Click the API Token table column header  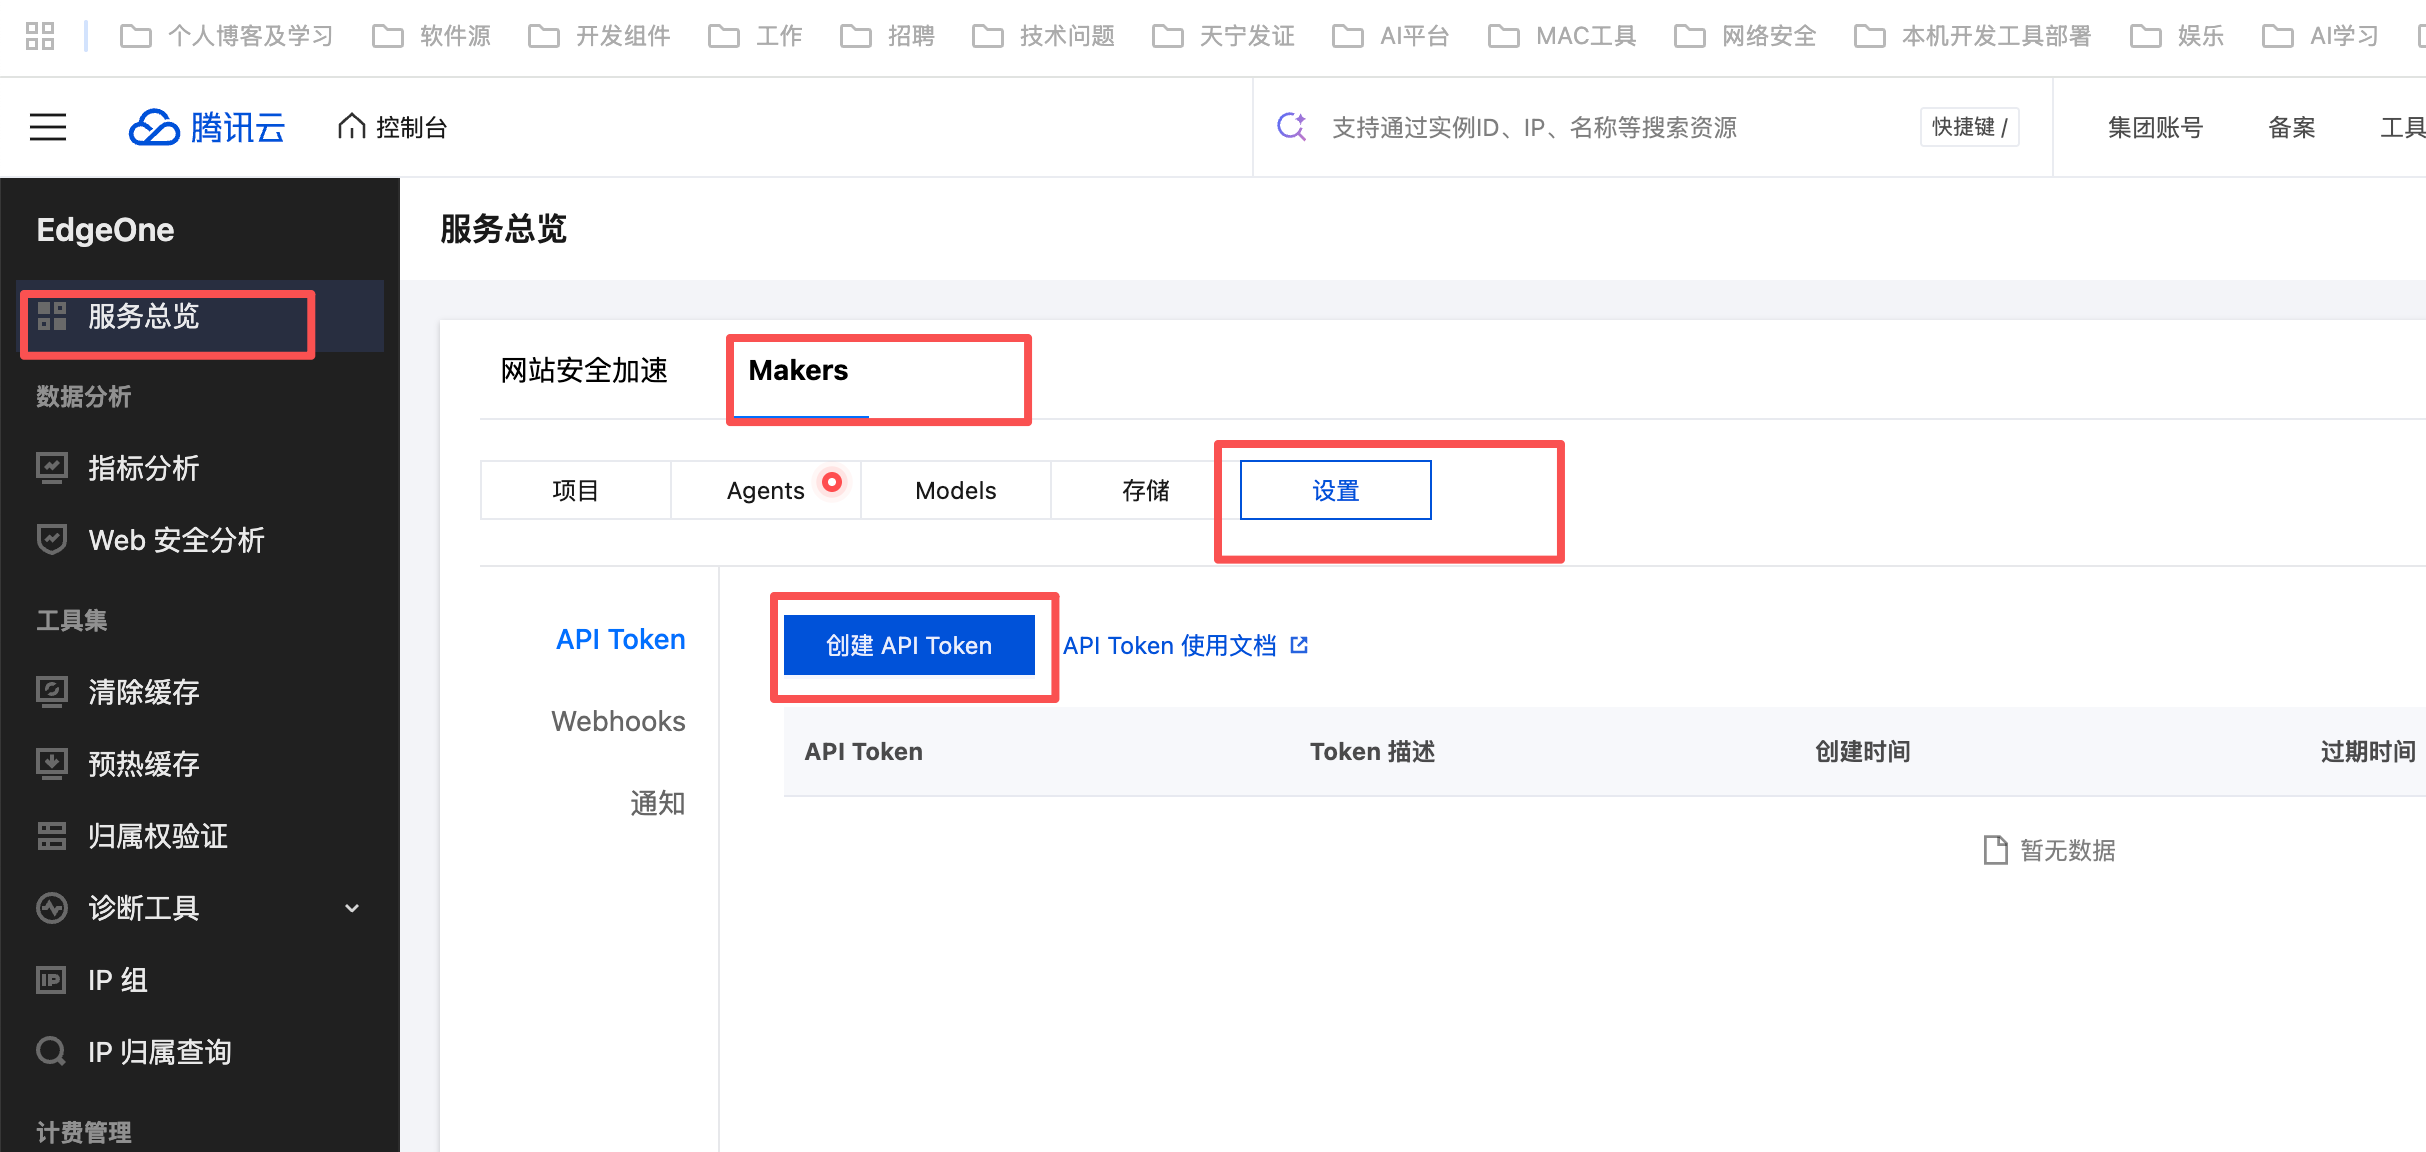(x=863, y=751)
